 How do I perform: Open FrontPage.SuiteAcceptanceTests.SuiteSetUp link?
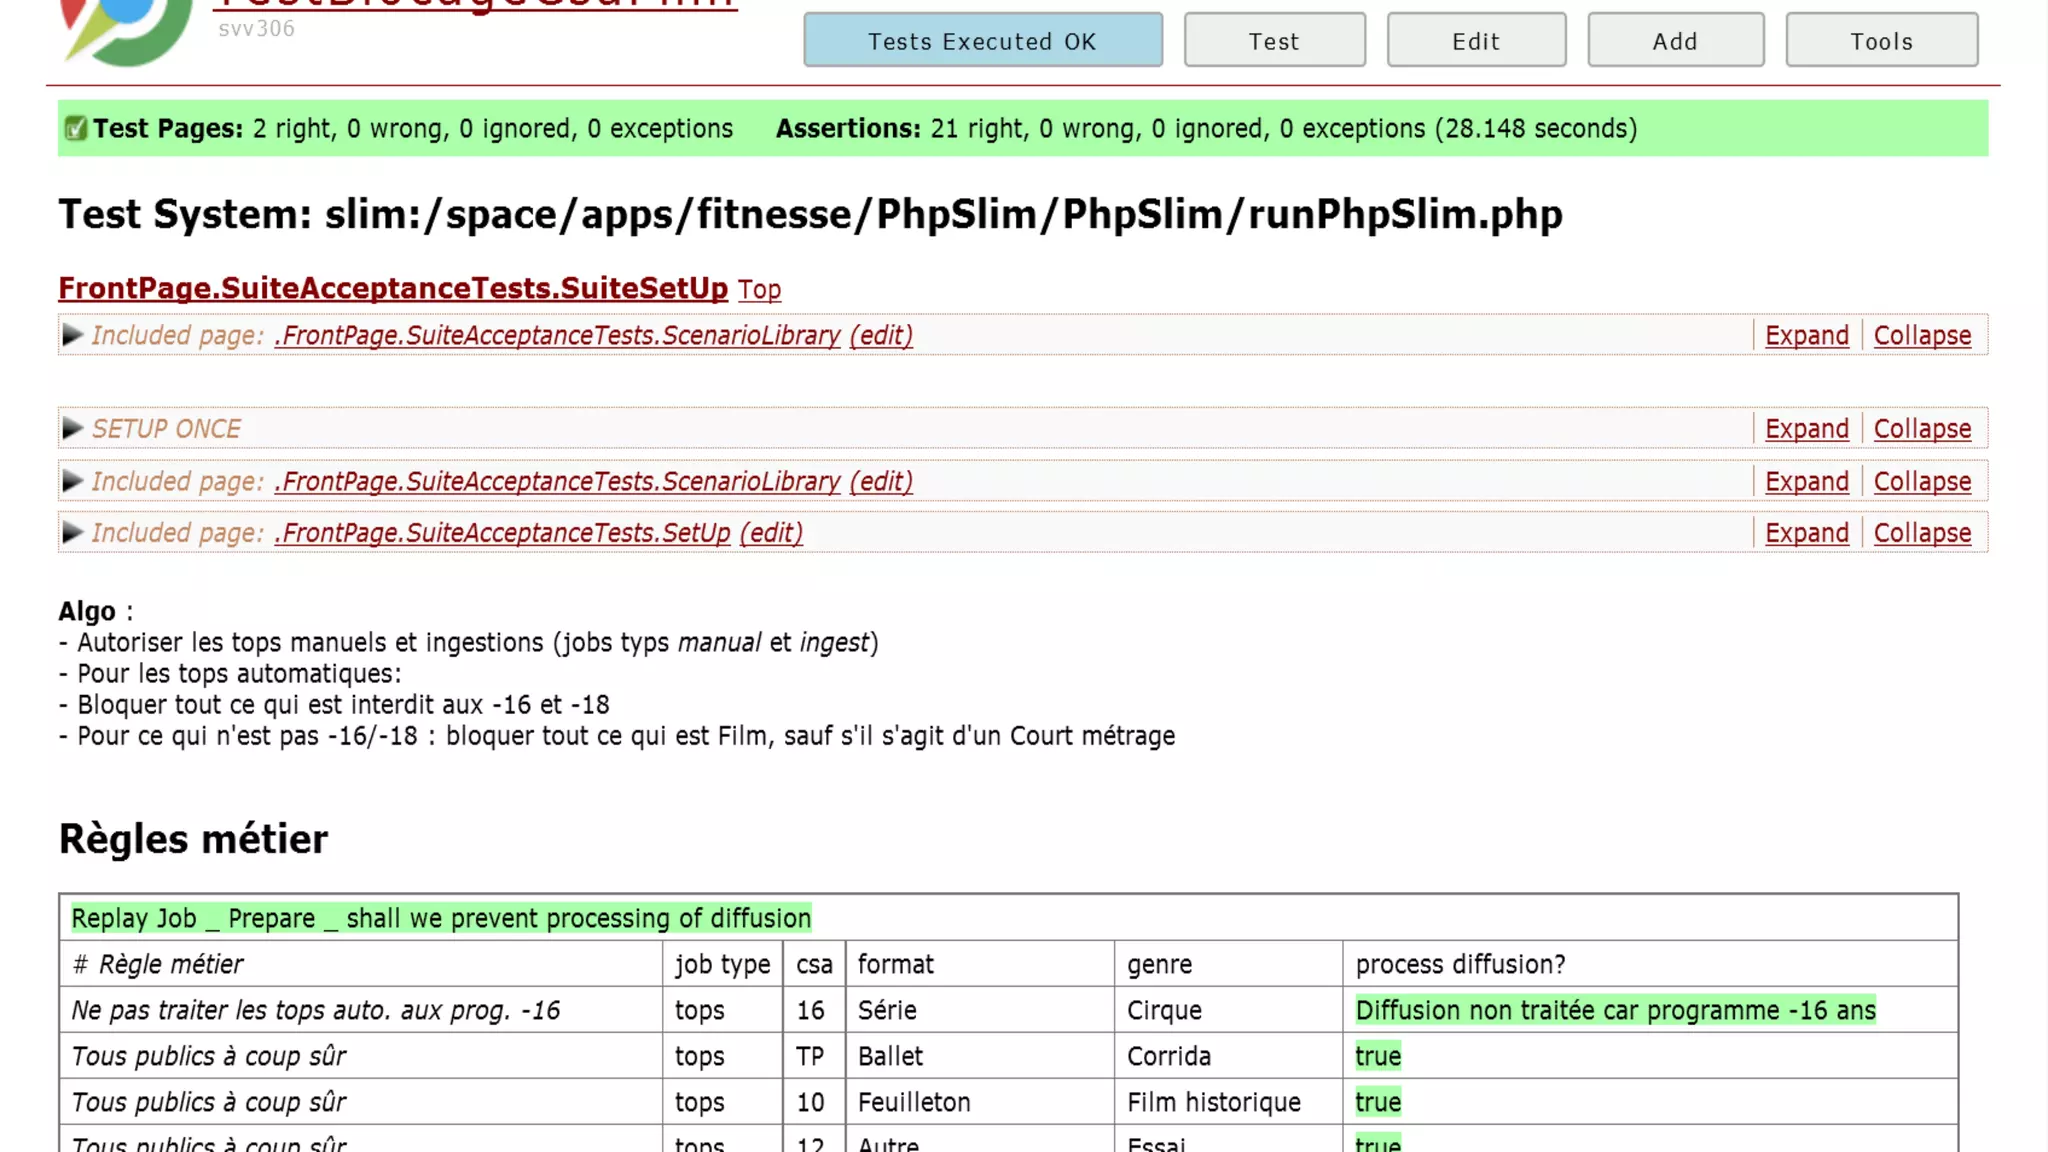coord(393,288)
